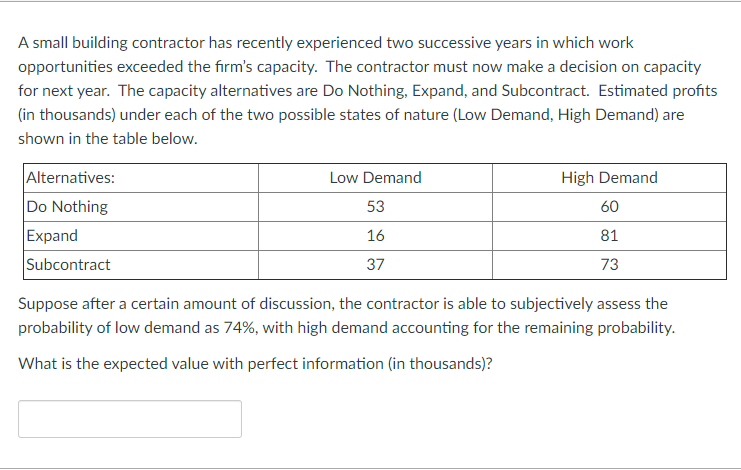The image size is (741, 470).
Task: Select the Expand row label
Action: (52, 236)
